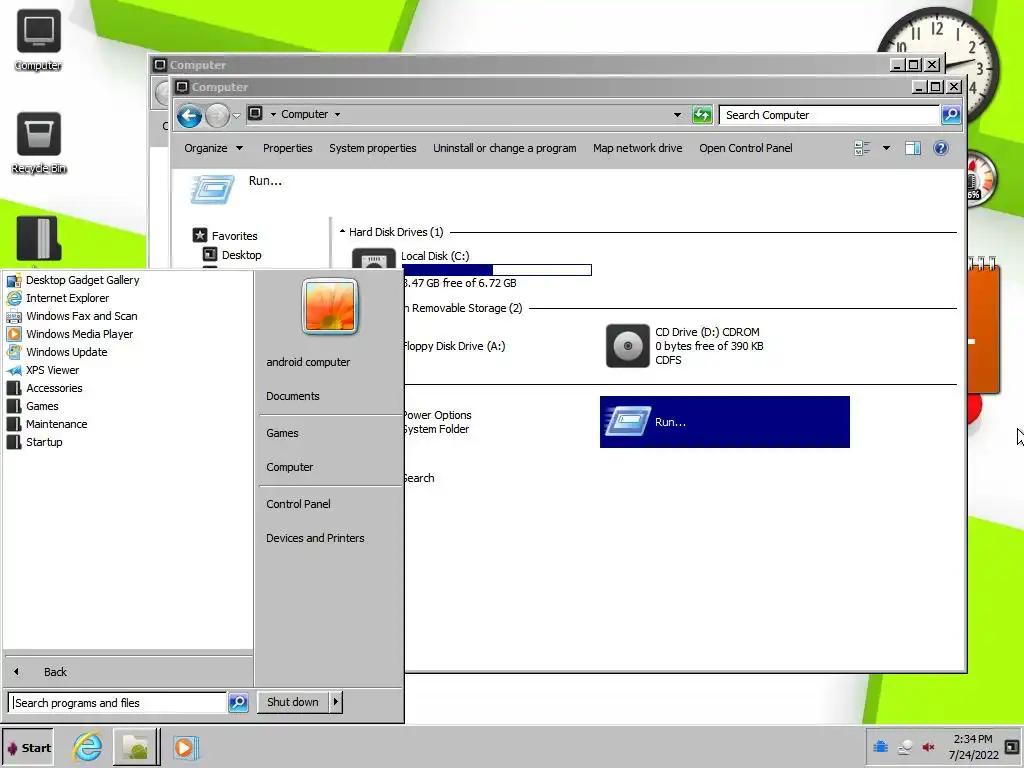Open the Recycle Bin desktop icon

[x=39, y=143]
